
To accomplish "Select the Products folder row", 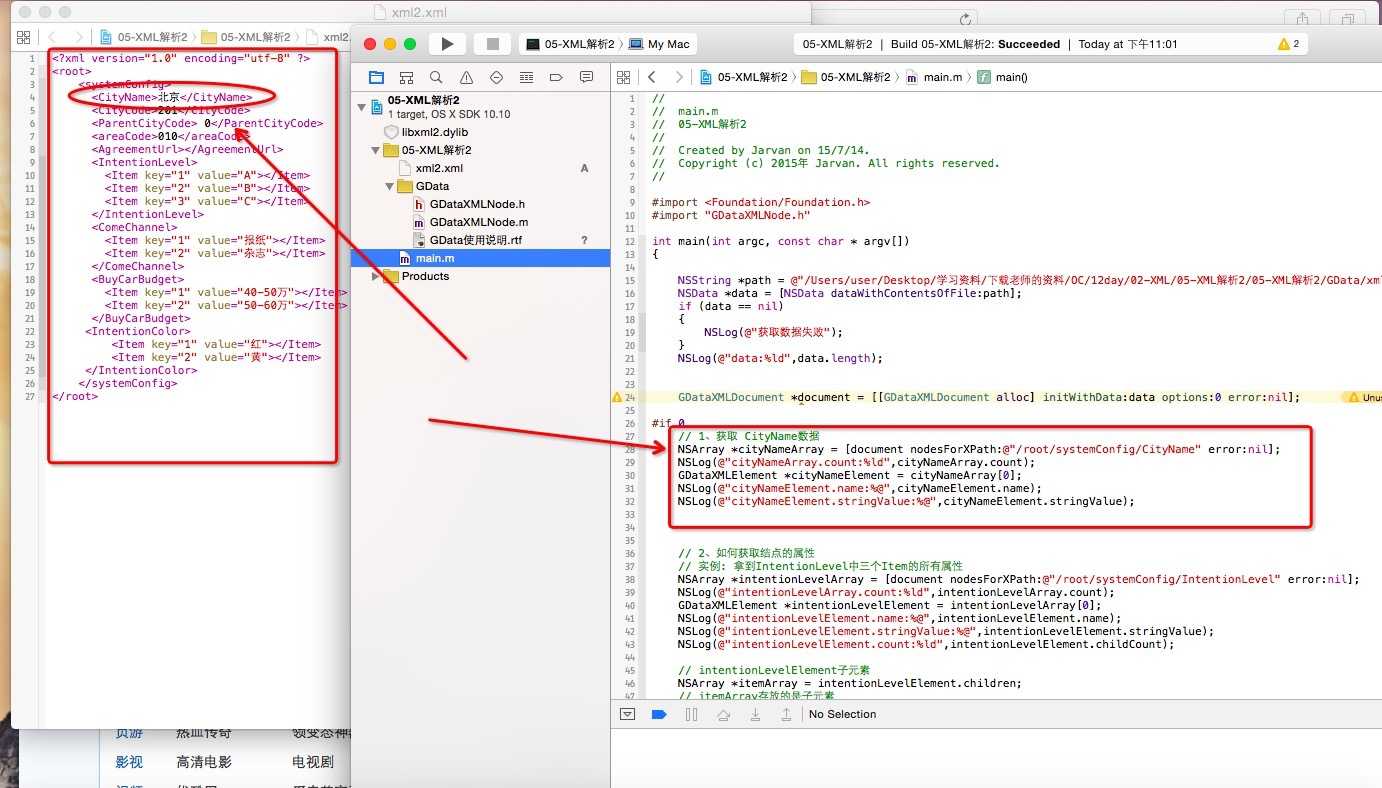I will pos(480,276).
